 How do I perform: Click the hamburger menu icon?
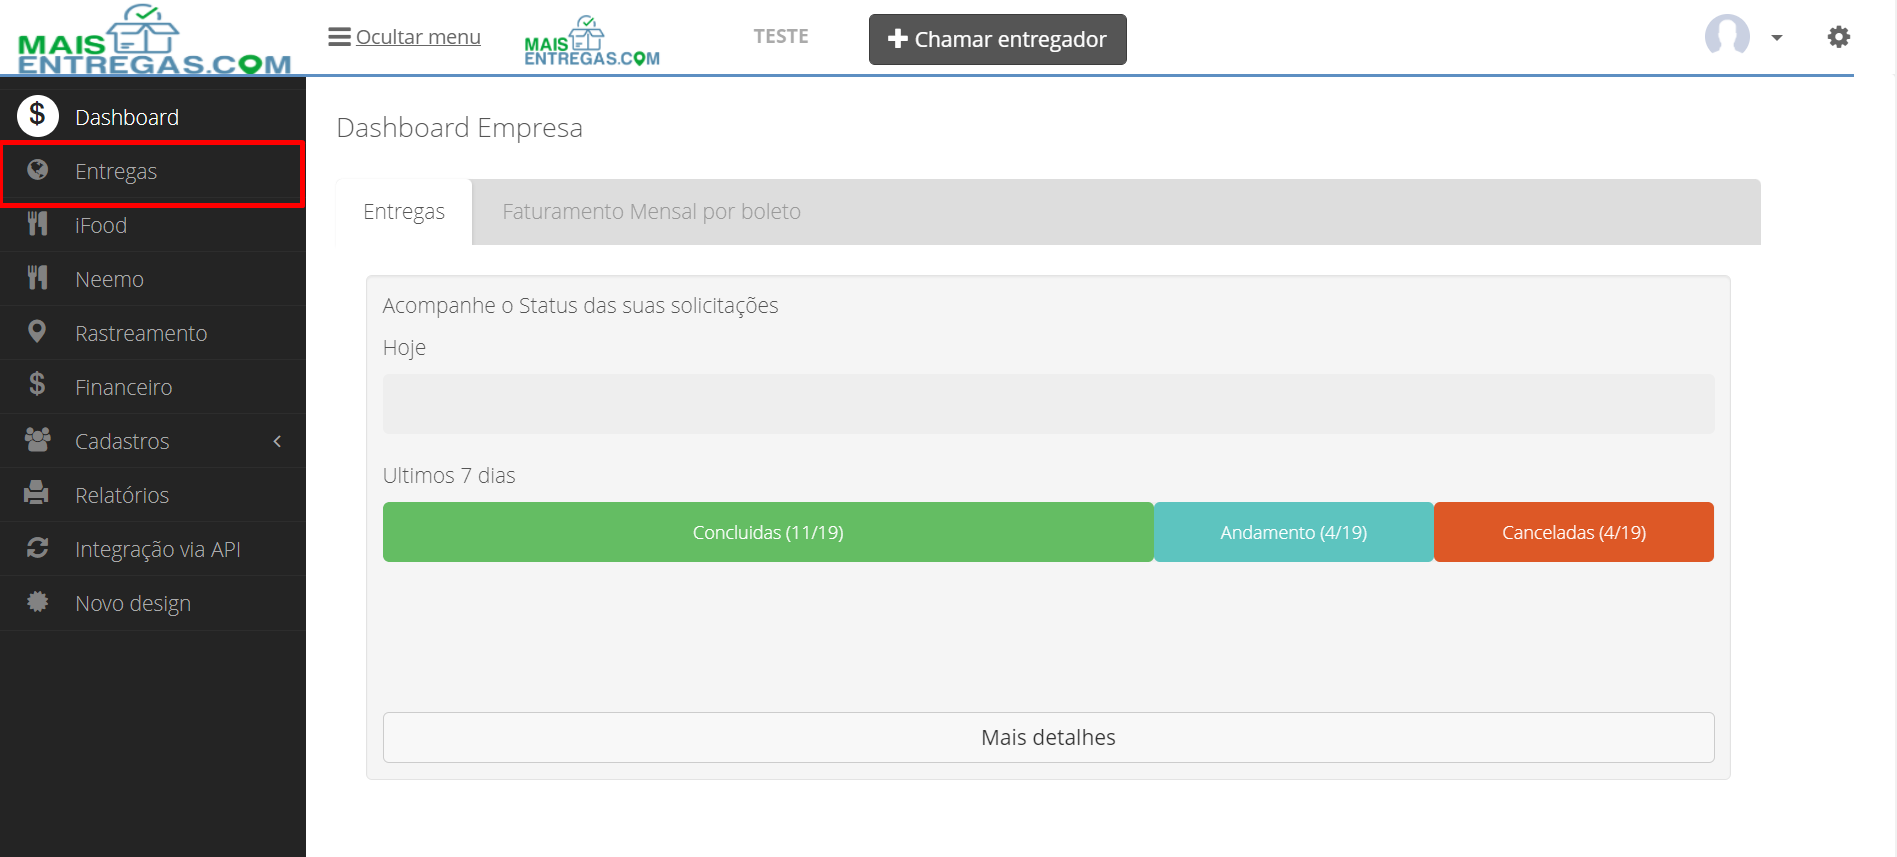click(x=339, y=37)
